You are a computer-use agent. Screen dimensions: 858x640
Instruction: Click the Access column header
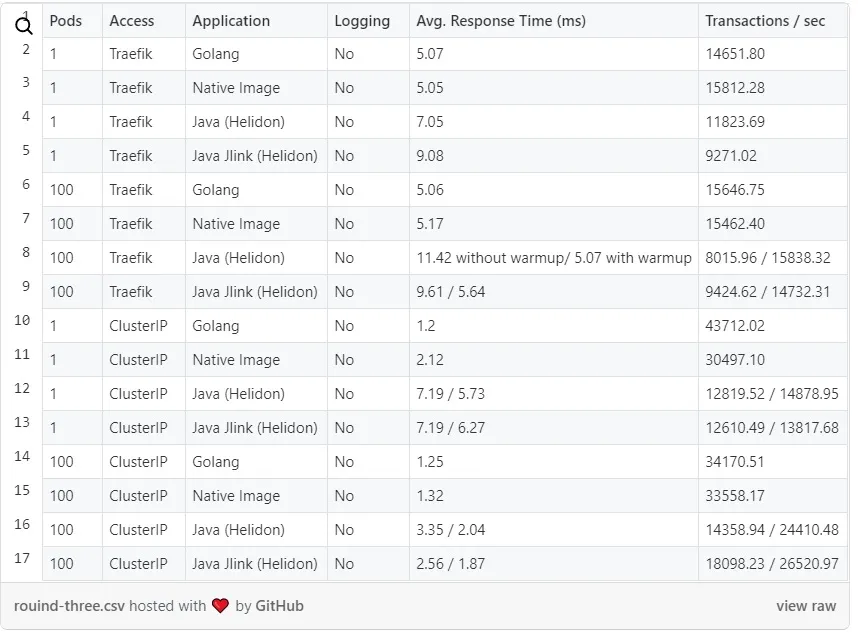(132, 20)
